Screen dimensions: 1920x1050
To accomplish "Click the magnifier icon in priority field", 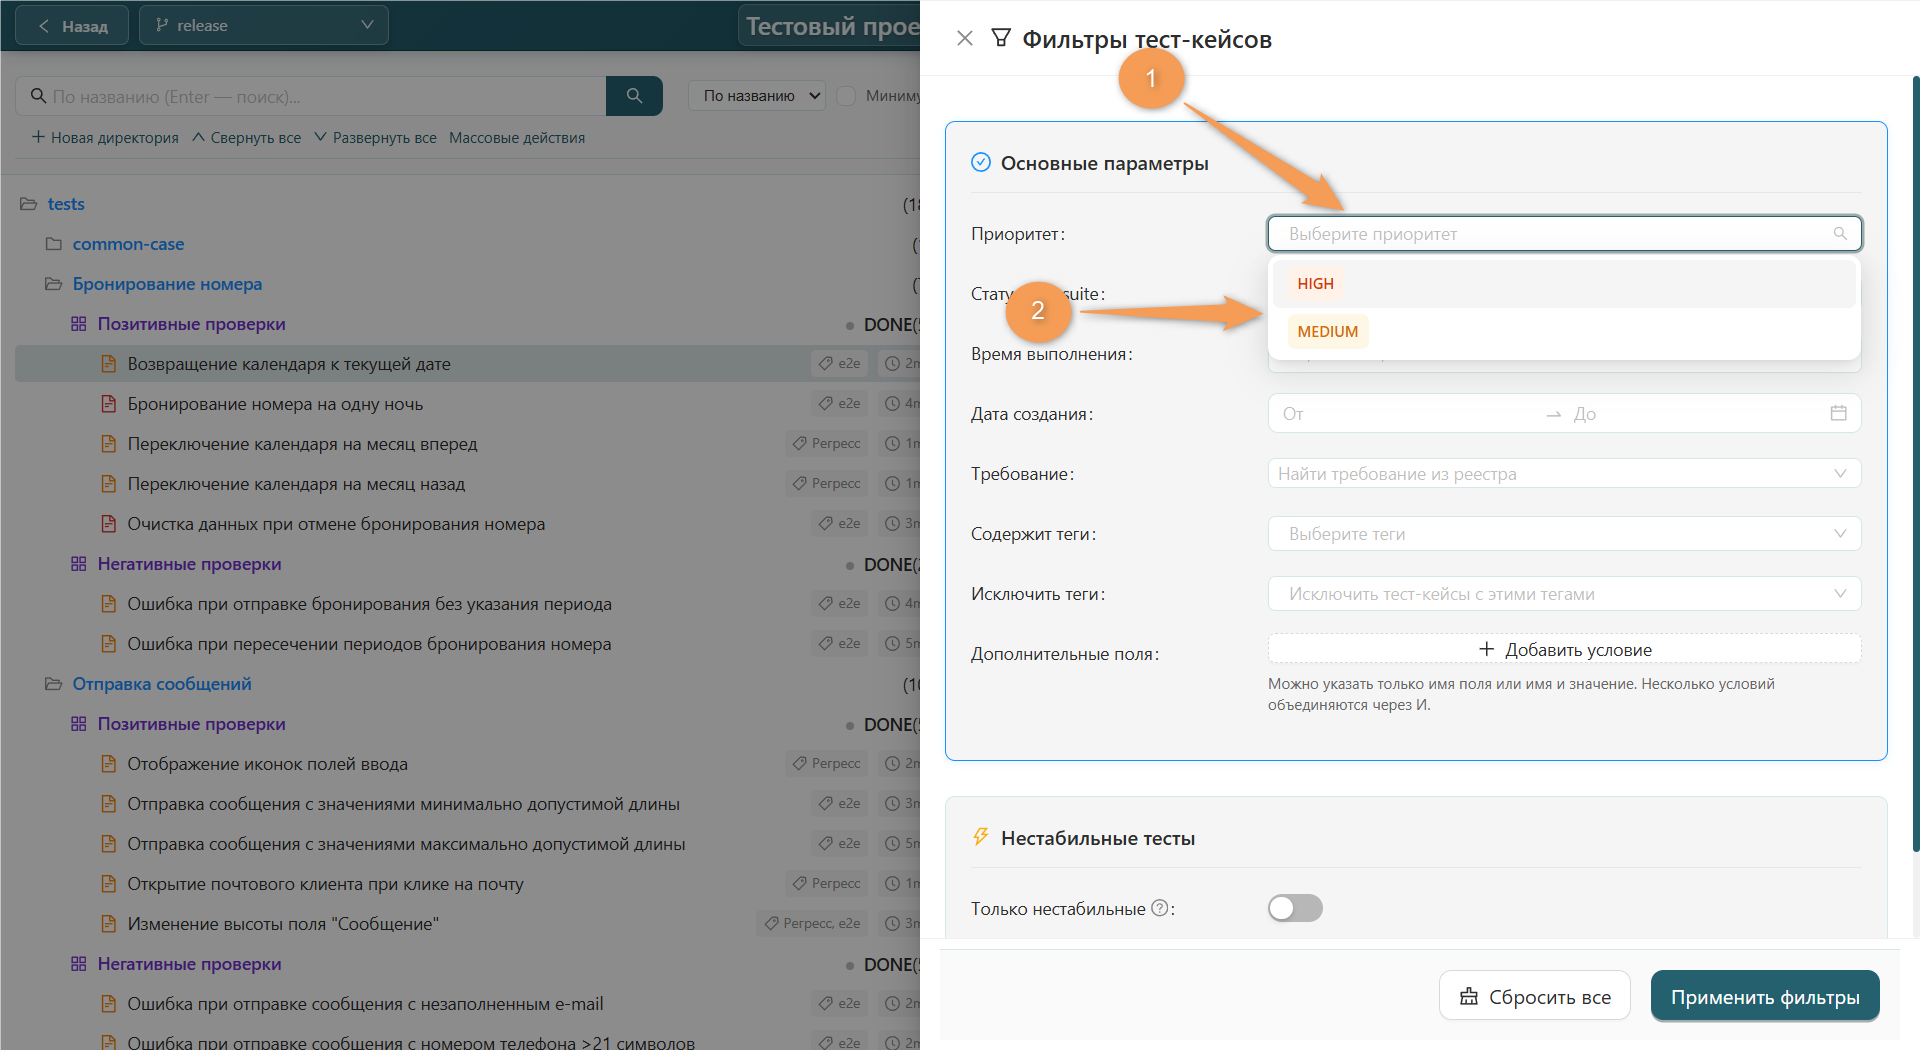I will click(1840, 233).
